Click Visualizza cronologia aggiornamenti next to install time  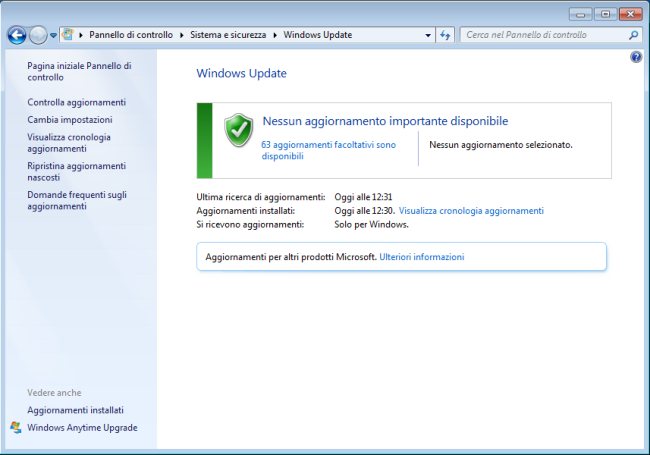(x=471, y=211)
